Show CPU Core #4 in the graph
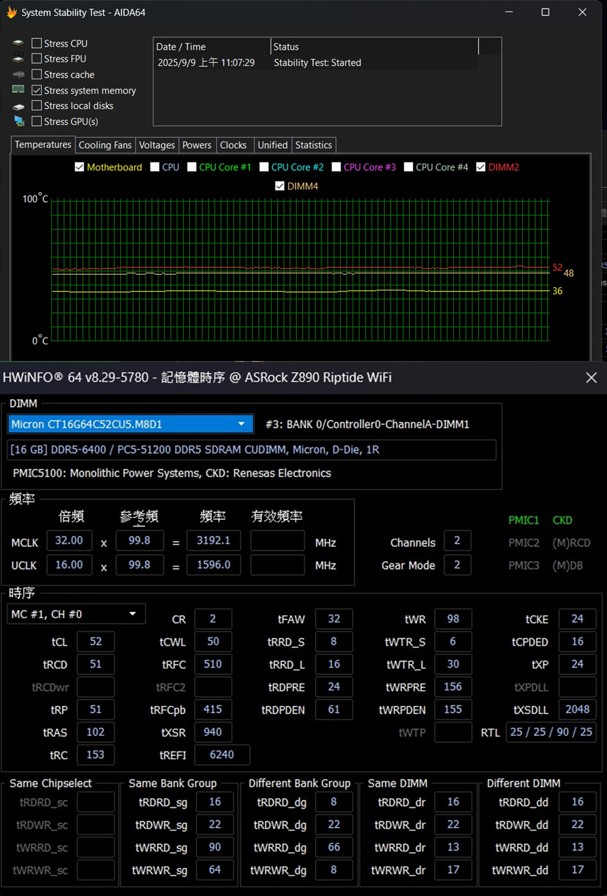607x896 pixels. [408, 167]
